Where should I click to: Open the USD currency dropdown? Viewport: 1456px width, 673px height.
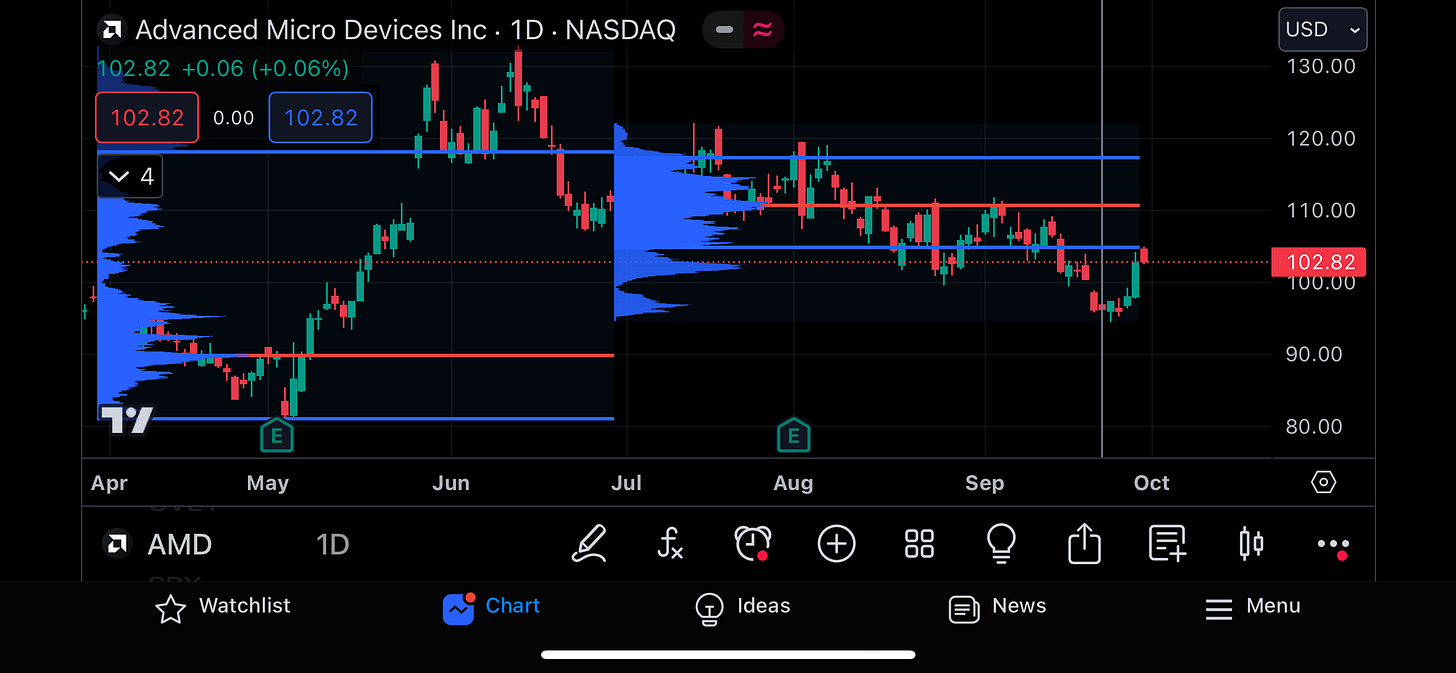1323,29
